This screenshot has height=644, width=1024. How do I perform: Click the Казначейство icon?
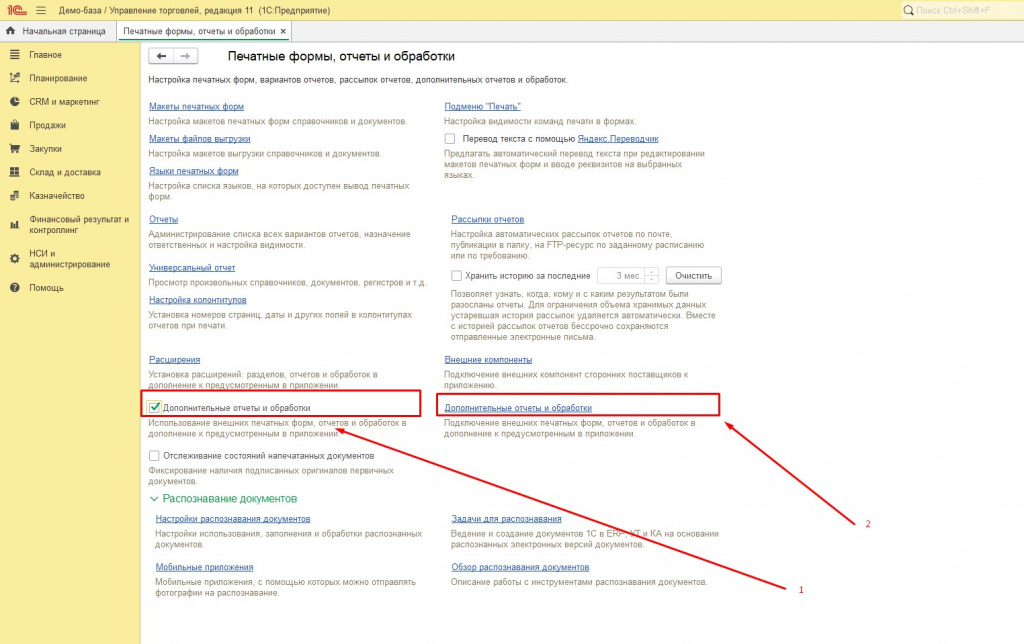click(14, 195)
